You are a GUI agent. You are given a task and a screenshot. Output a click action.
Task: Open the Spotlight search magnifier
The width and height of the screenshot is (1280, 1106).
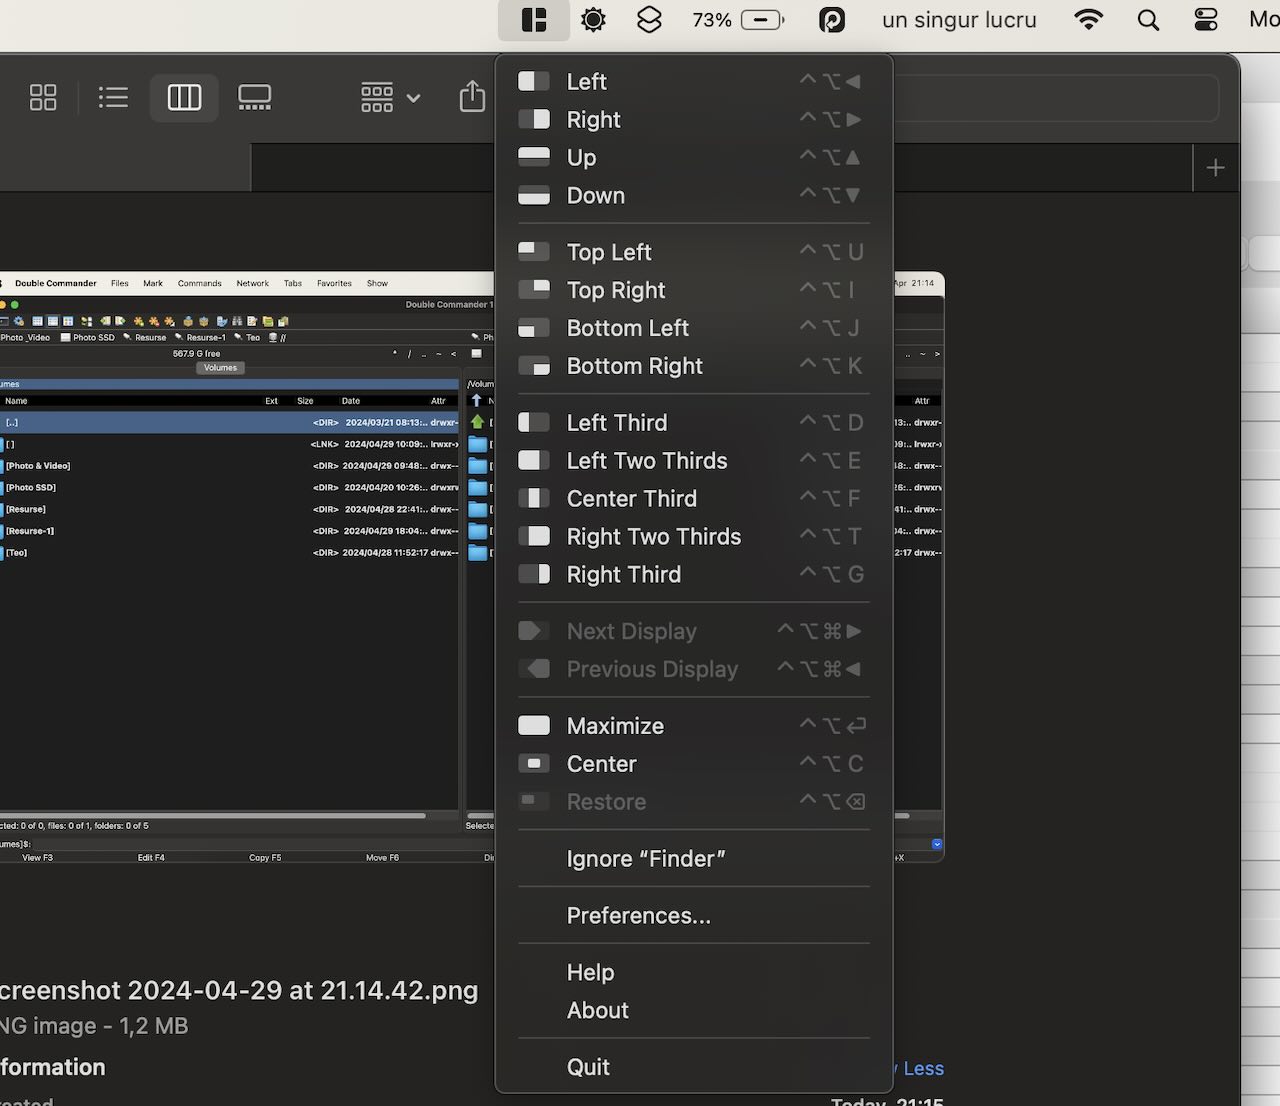click(x=1148, y=20)
